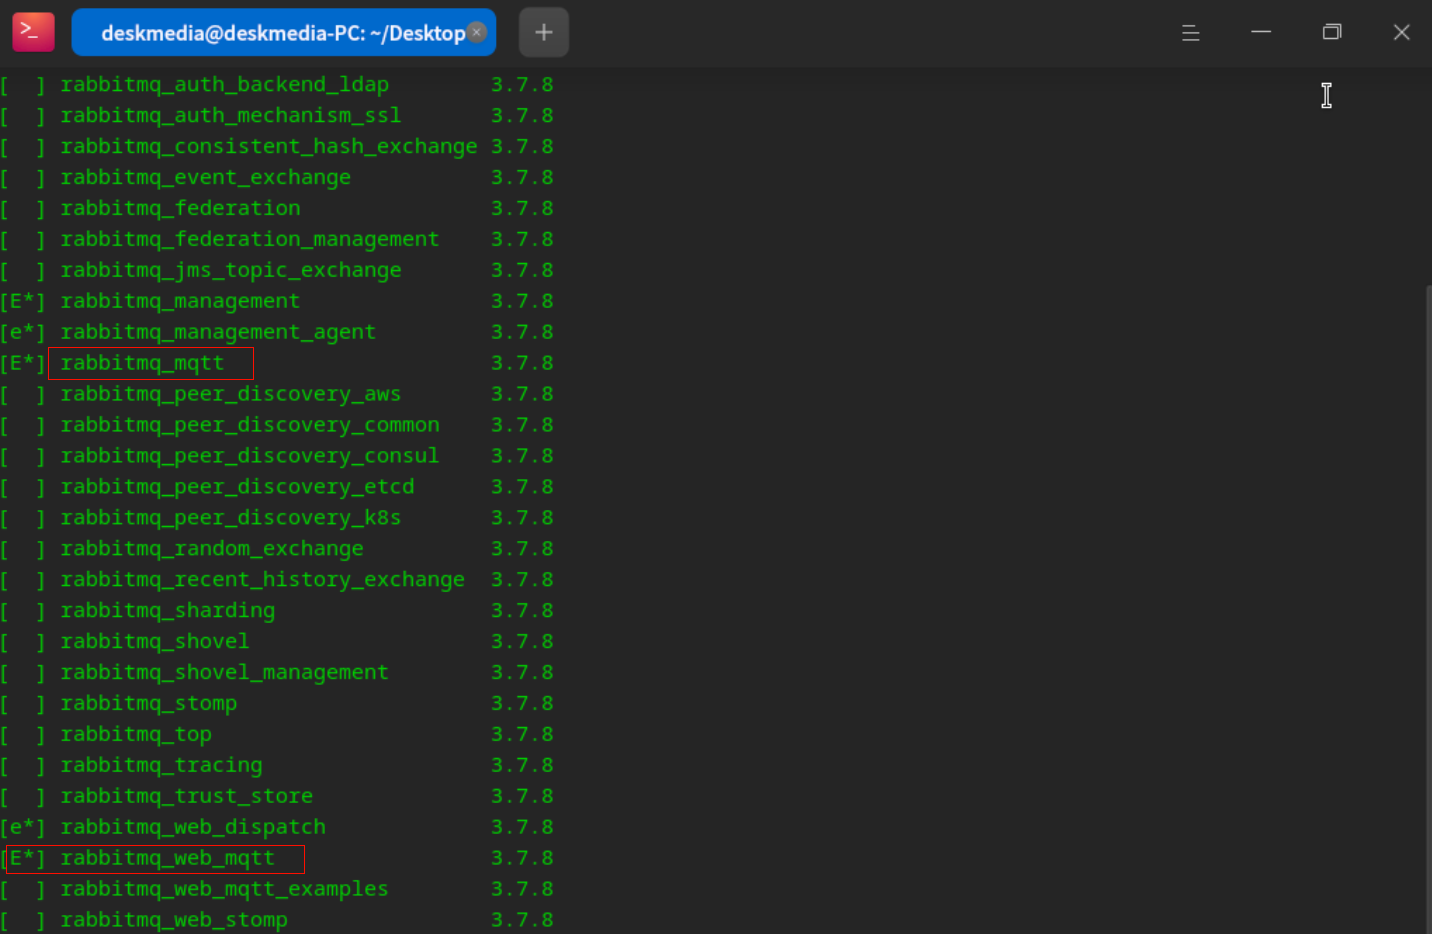Click the 3.7.8 version next to rabbitmq_tracing
Viewport: 1432px width, 934px height.
click(522, 765)
